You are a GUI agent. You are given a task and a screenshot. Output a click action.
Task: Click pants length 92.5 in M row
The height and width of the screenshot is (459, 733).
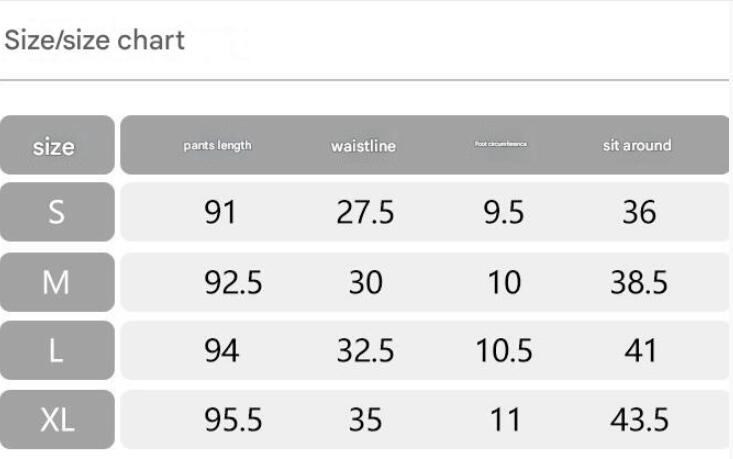233,283
